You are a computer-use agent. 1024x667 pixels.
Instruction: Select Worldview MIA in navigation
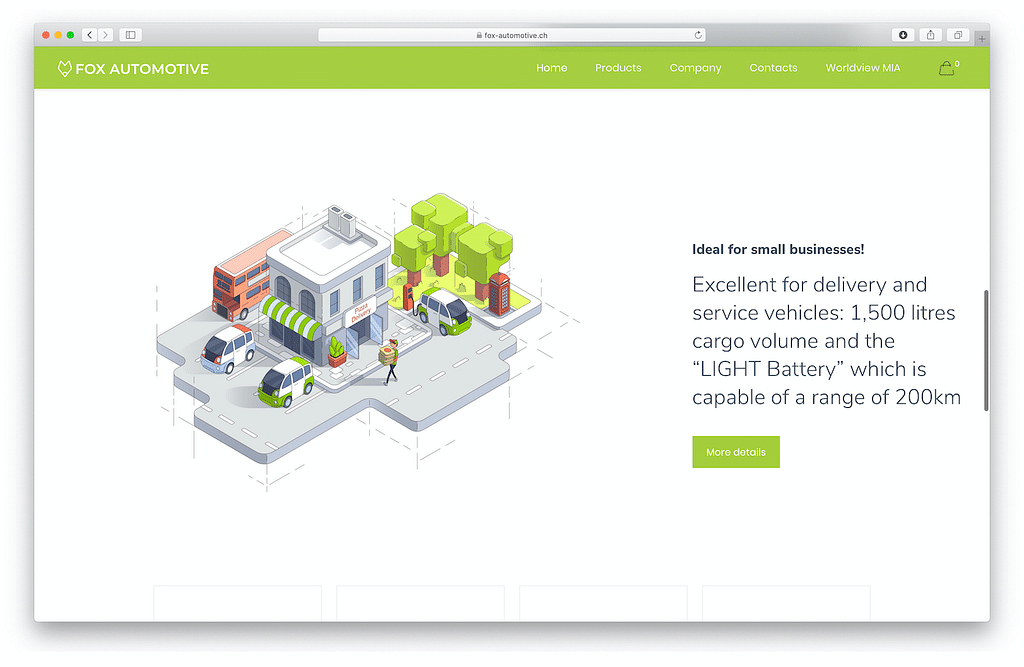tap(862, 68)
